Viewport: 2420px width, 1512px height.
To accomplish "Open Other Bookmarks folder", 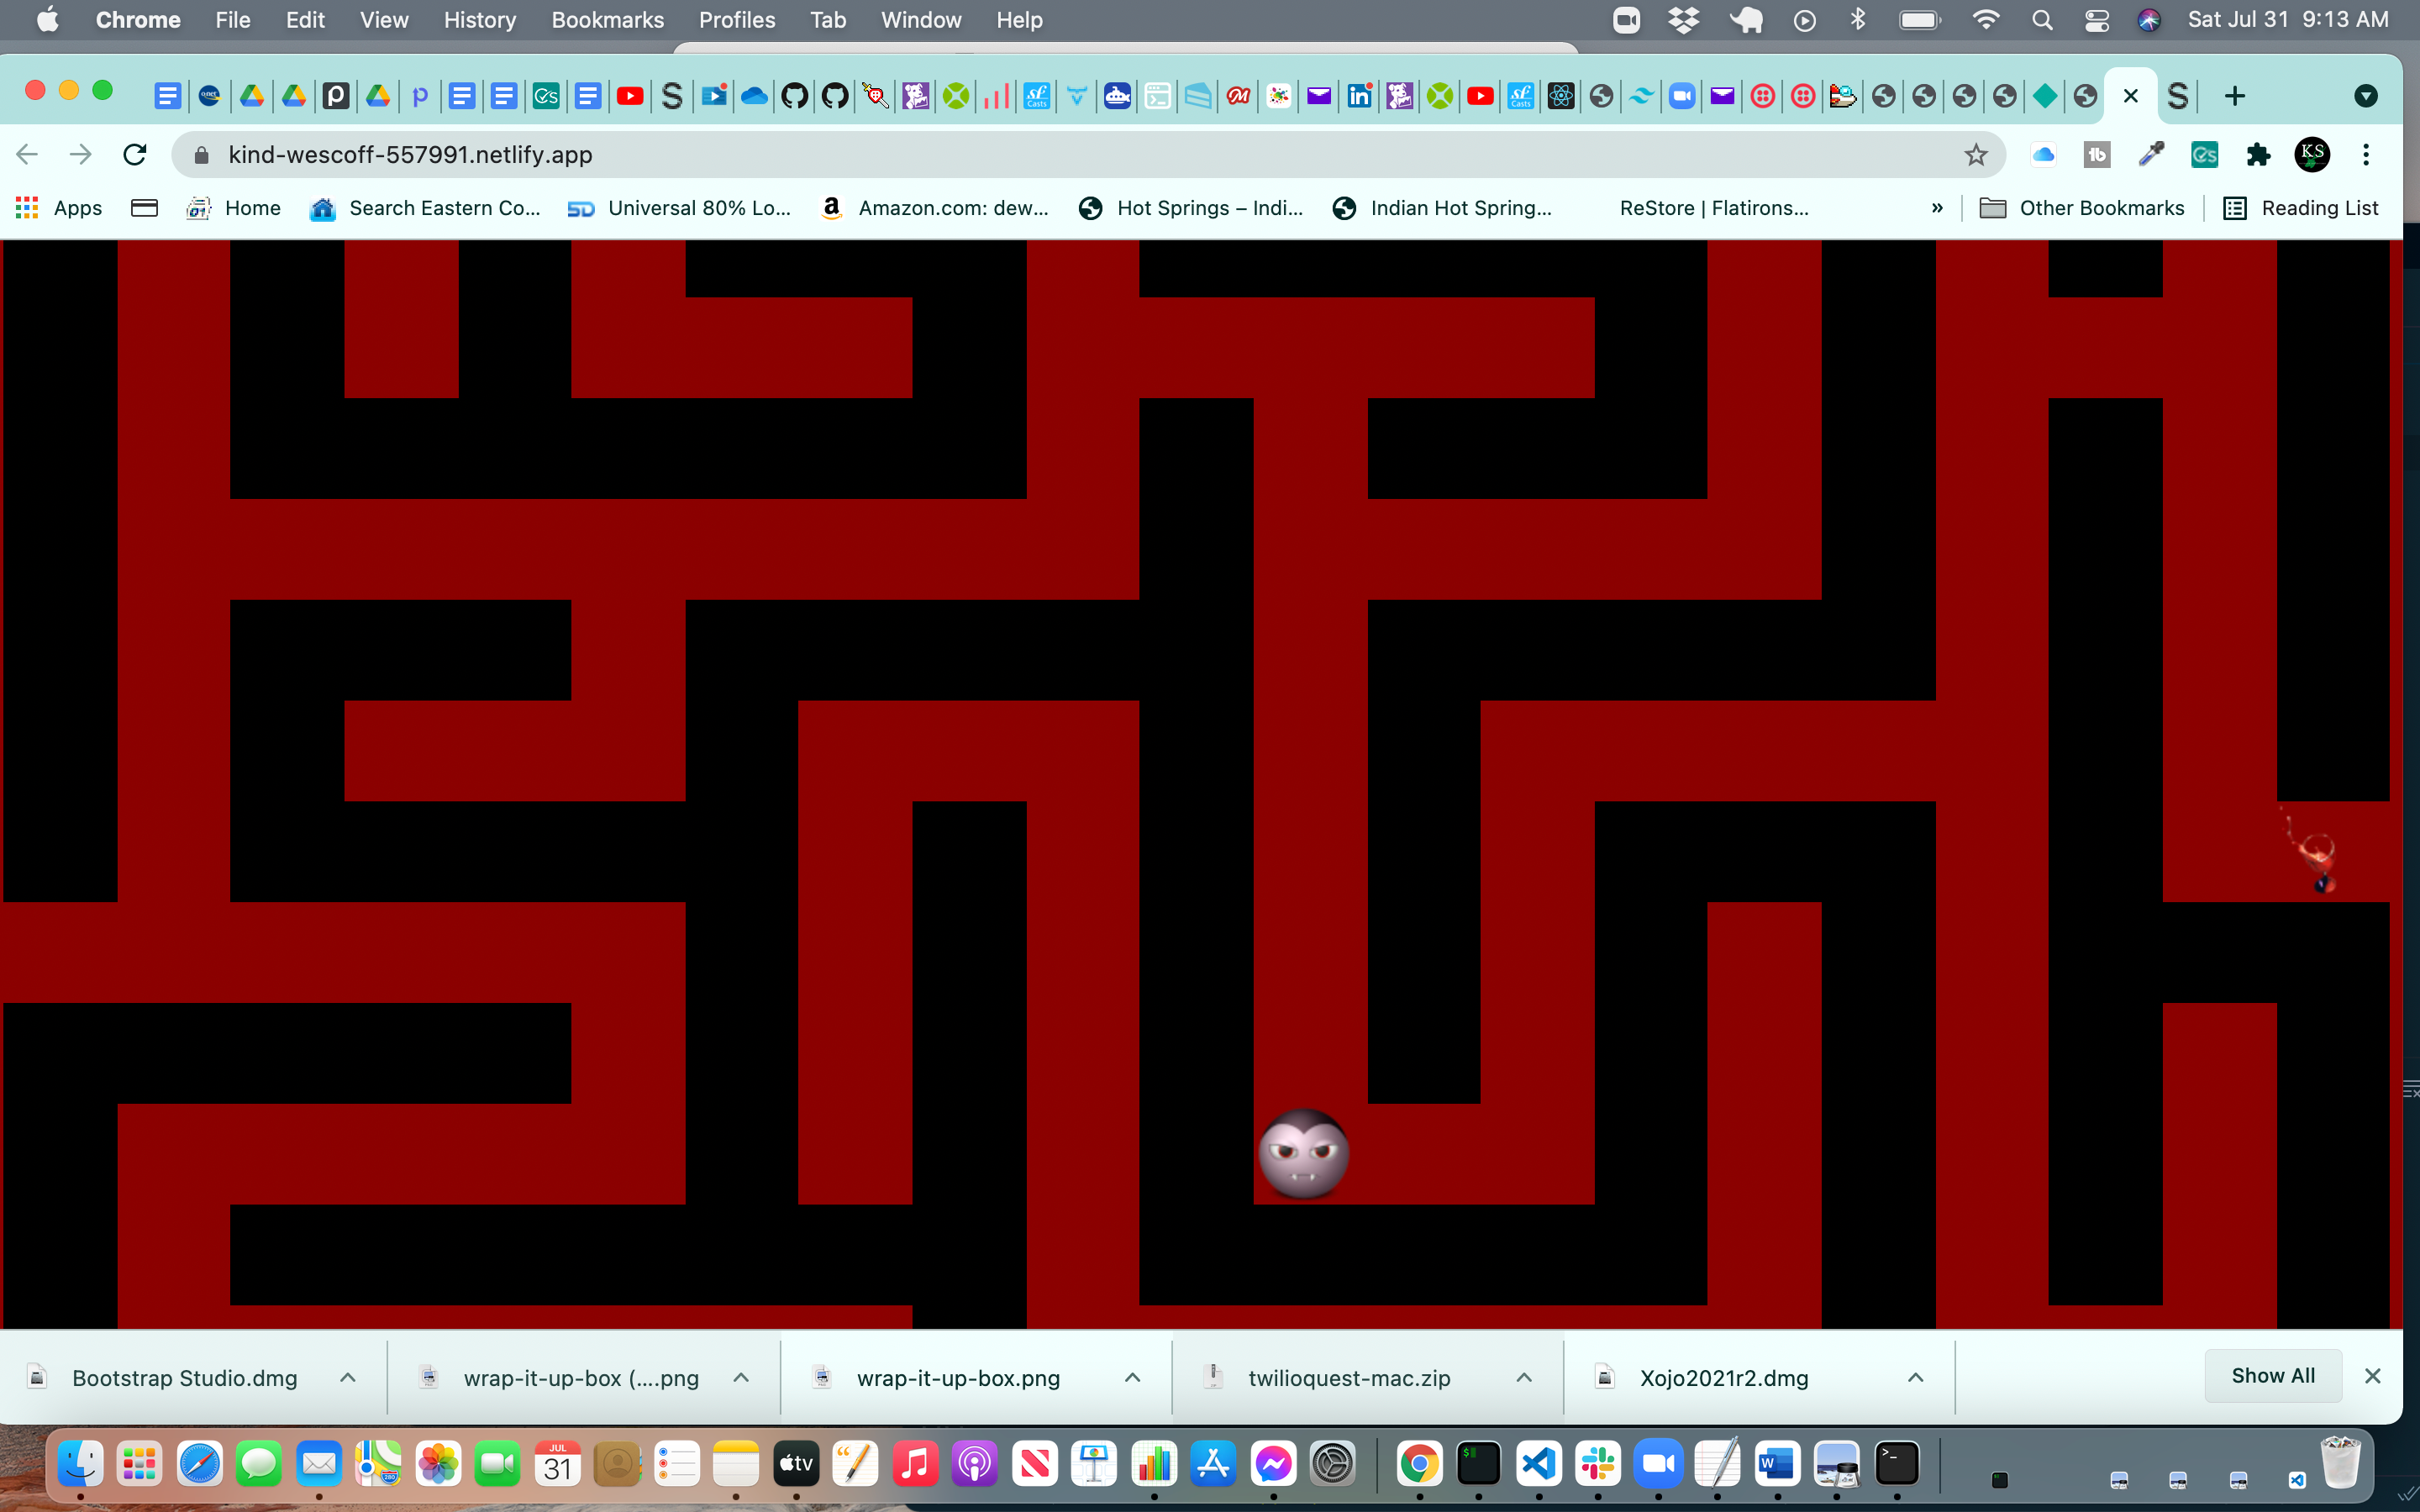I will click(x=2083, y=208).
